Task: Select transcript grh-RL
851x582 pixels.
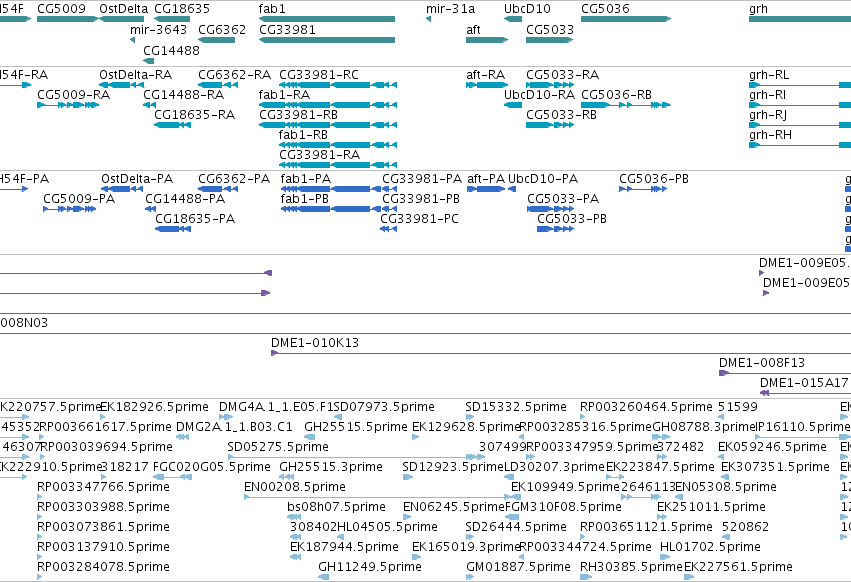Action: click(800, 85)
